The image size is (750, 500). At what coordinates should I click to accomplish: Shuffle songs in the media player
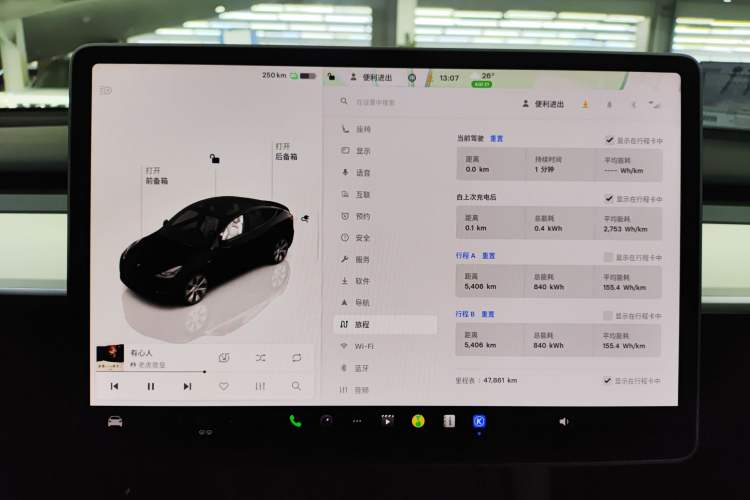(x=261, y=357)
